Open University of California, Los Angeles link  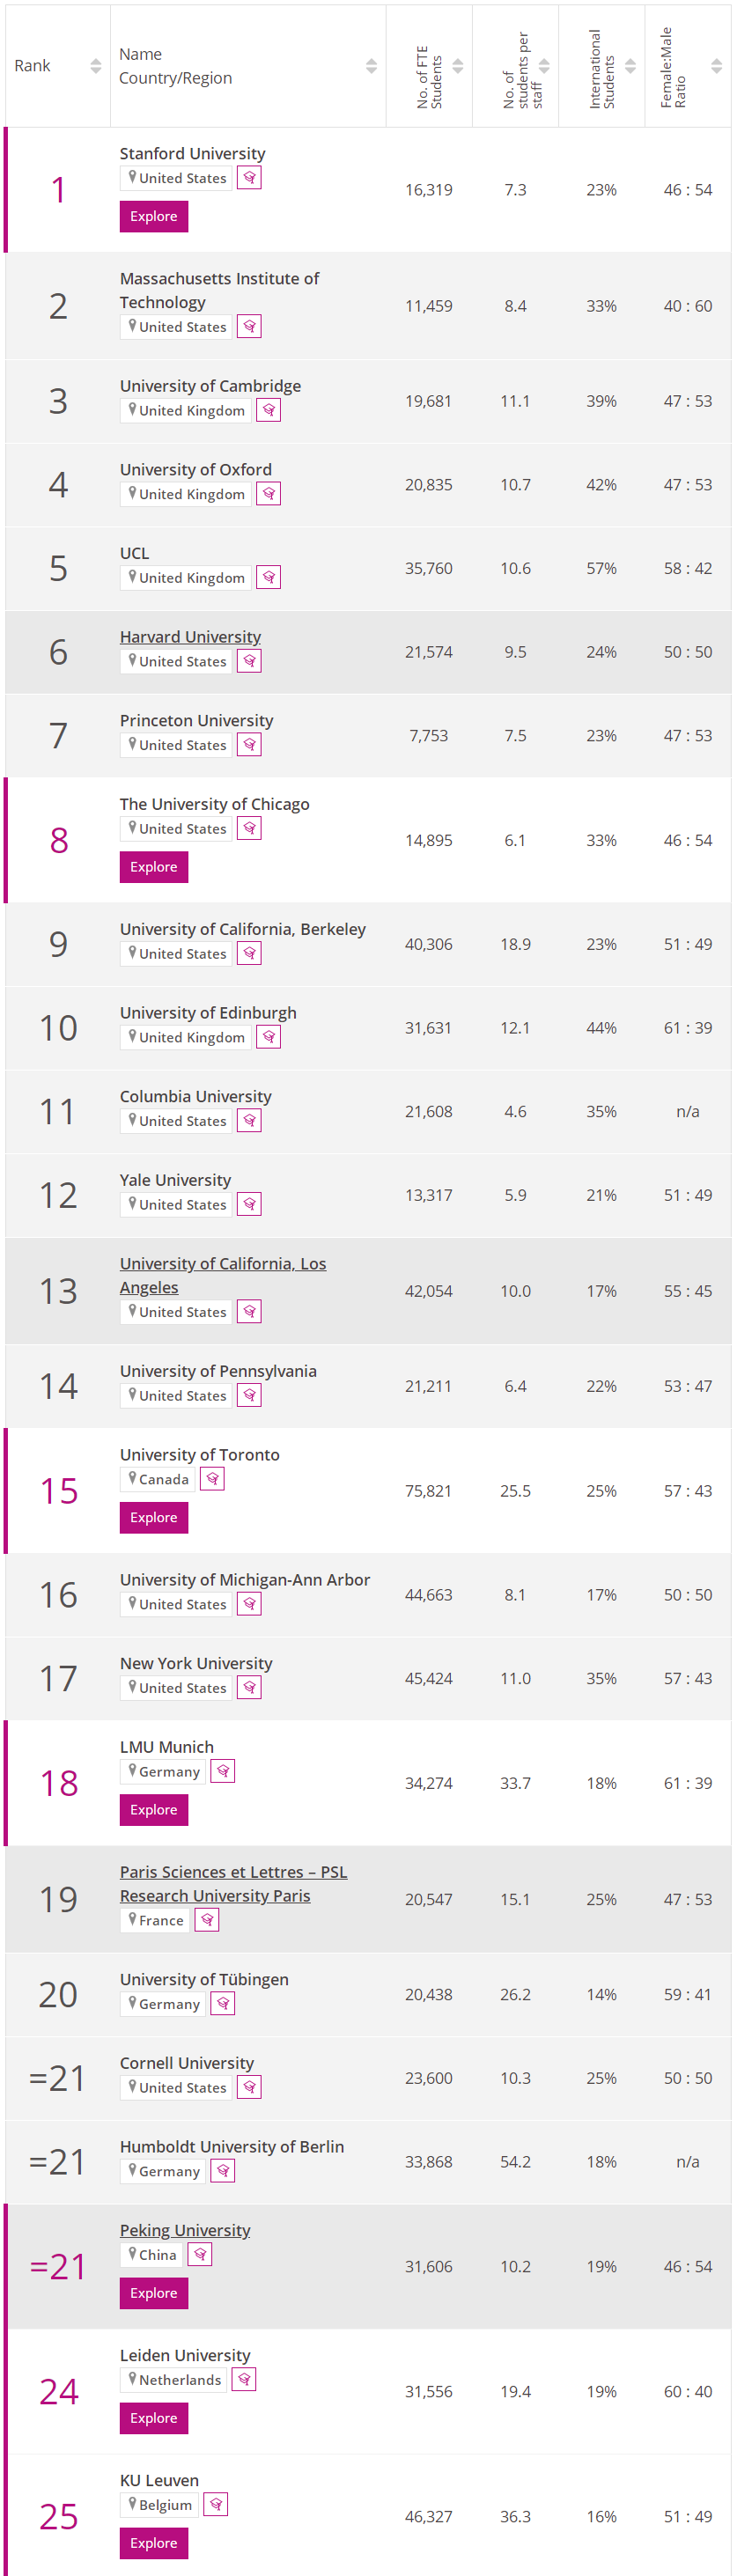coord(223,1276)
